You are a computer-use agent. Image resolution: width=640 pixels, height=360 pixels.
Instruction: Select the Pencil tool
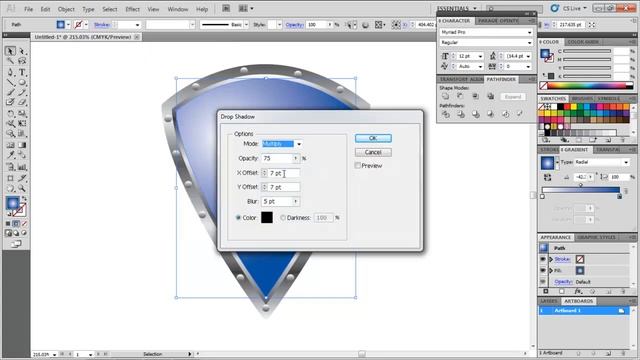coord(22,93)
